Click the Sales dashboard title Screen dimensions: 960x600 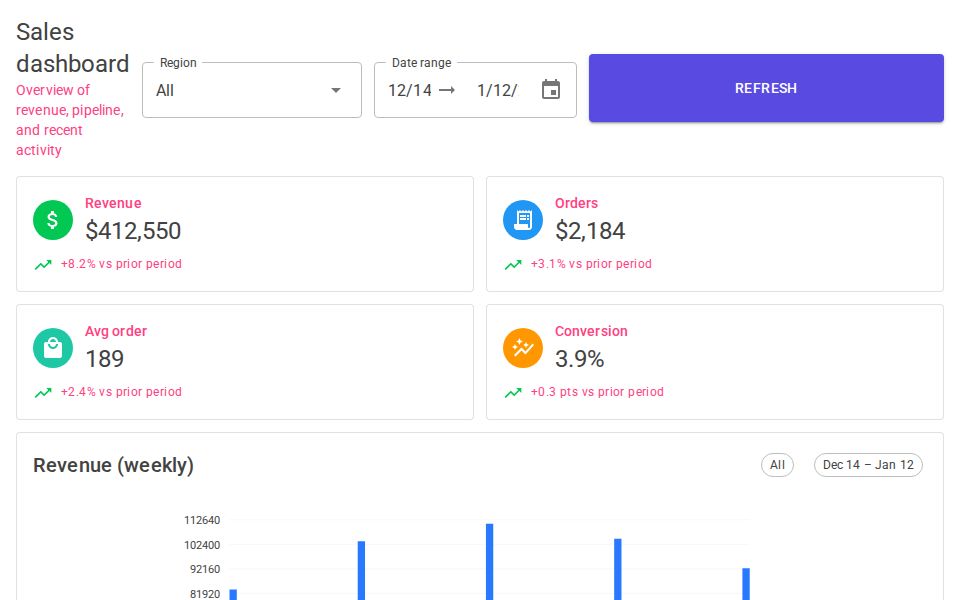point(72,47)
